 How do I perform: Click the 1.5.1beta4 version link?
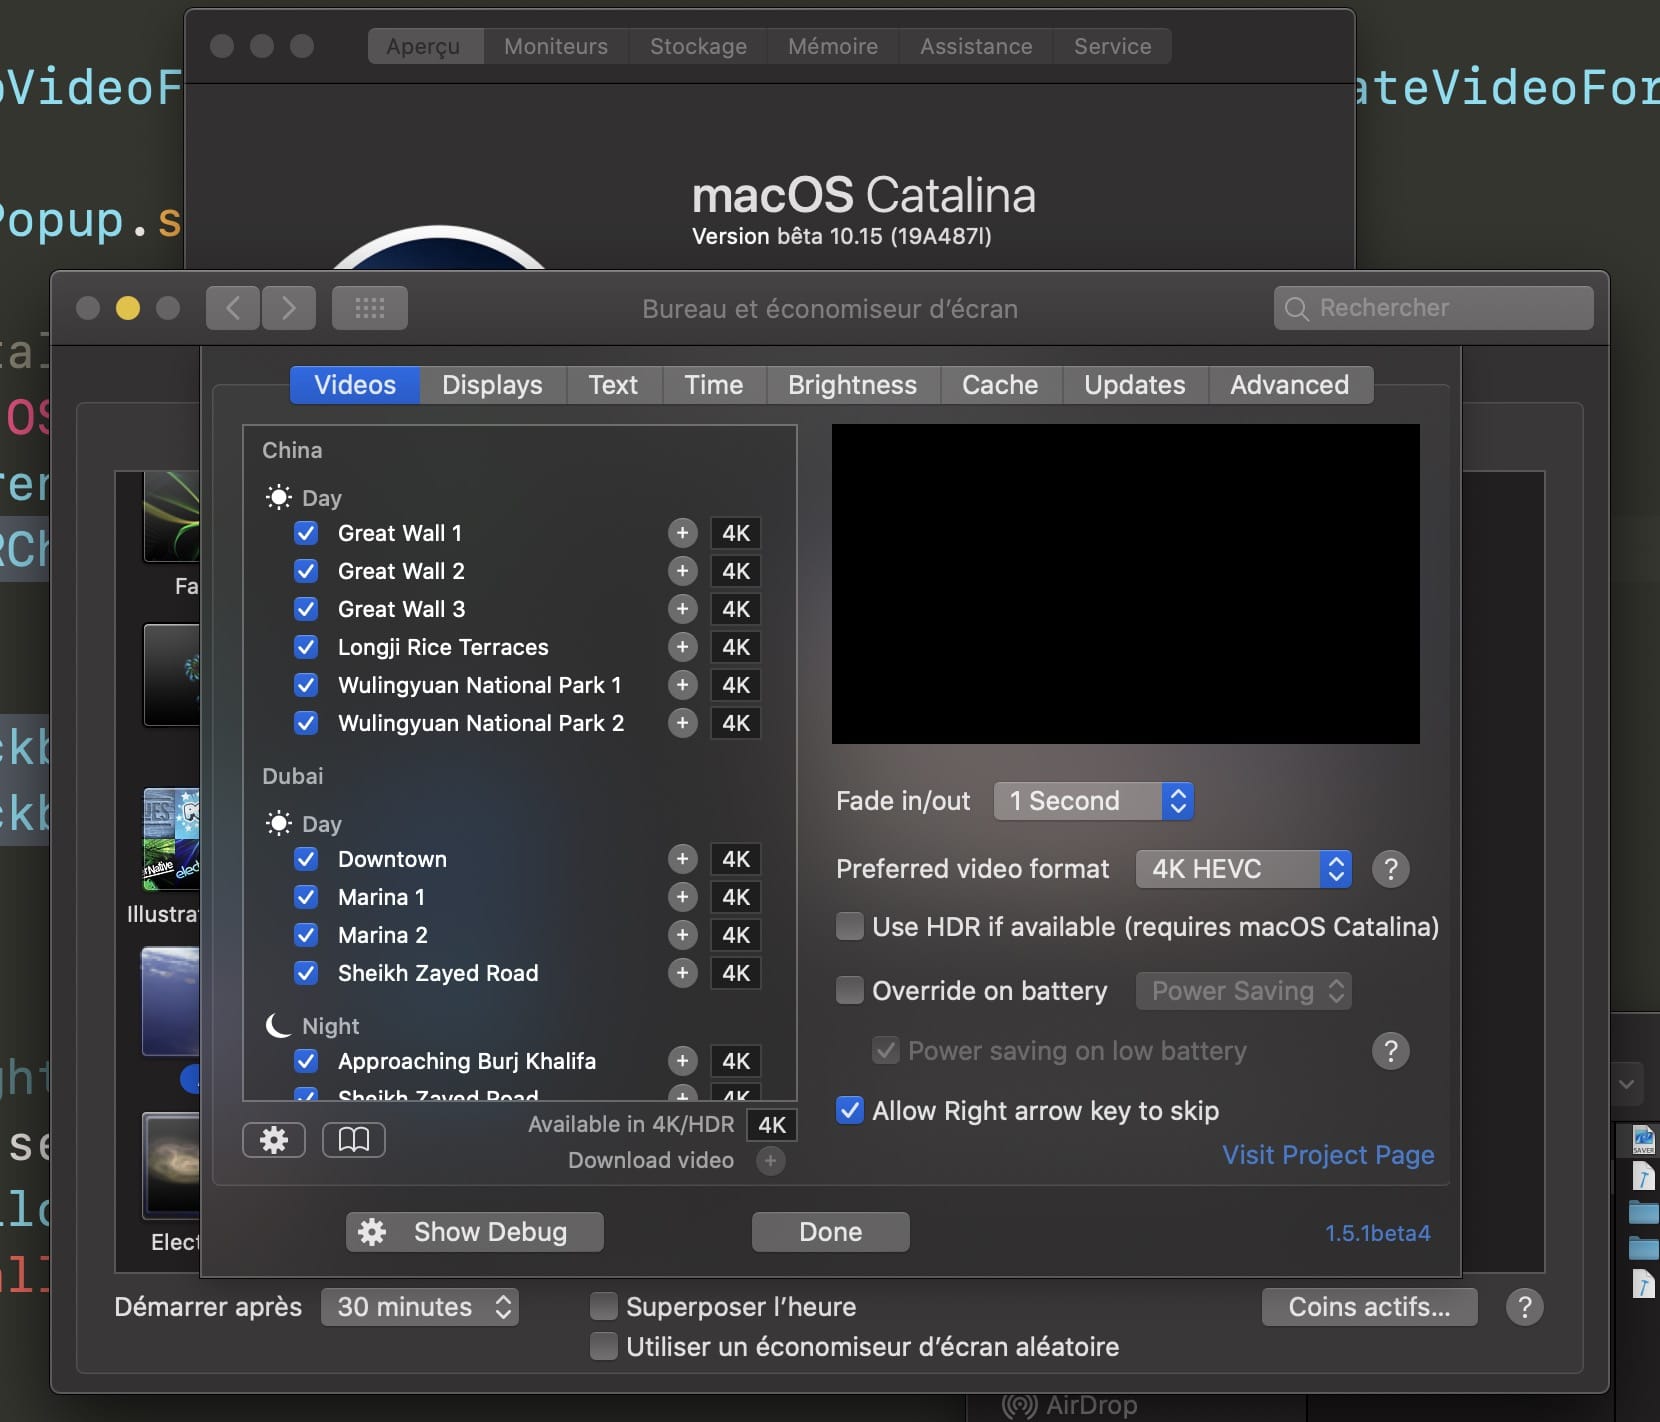tap(1378, 1233)
